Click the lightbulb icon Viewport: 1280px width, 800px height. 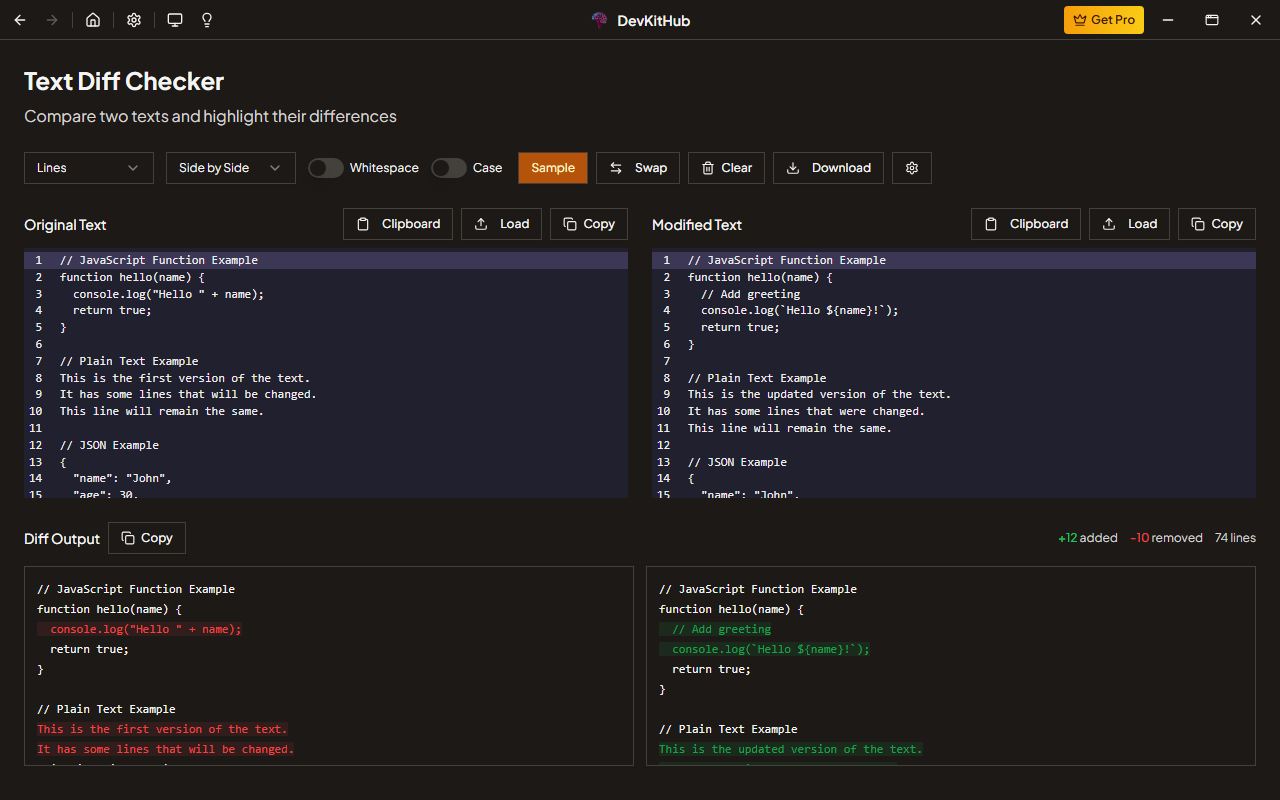(207, 20)
